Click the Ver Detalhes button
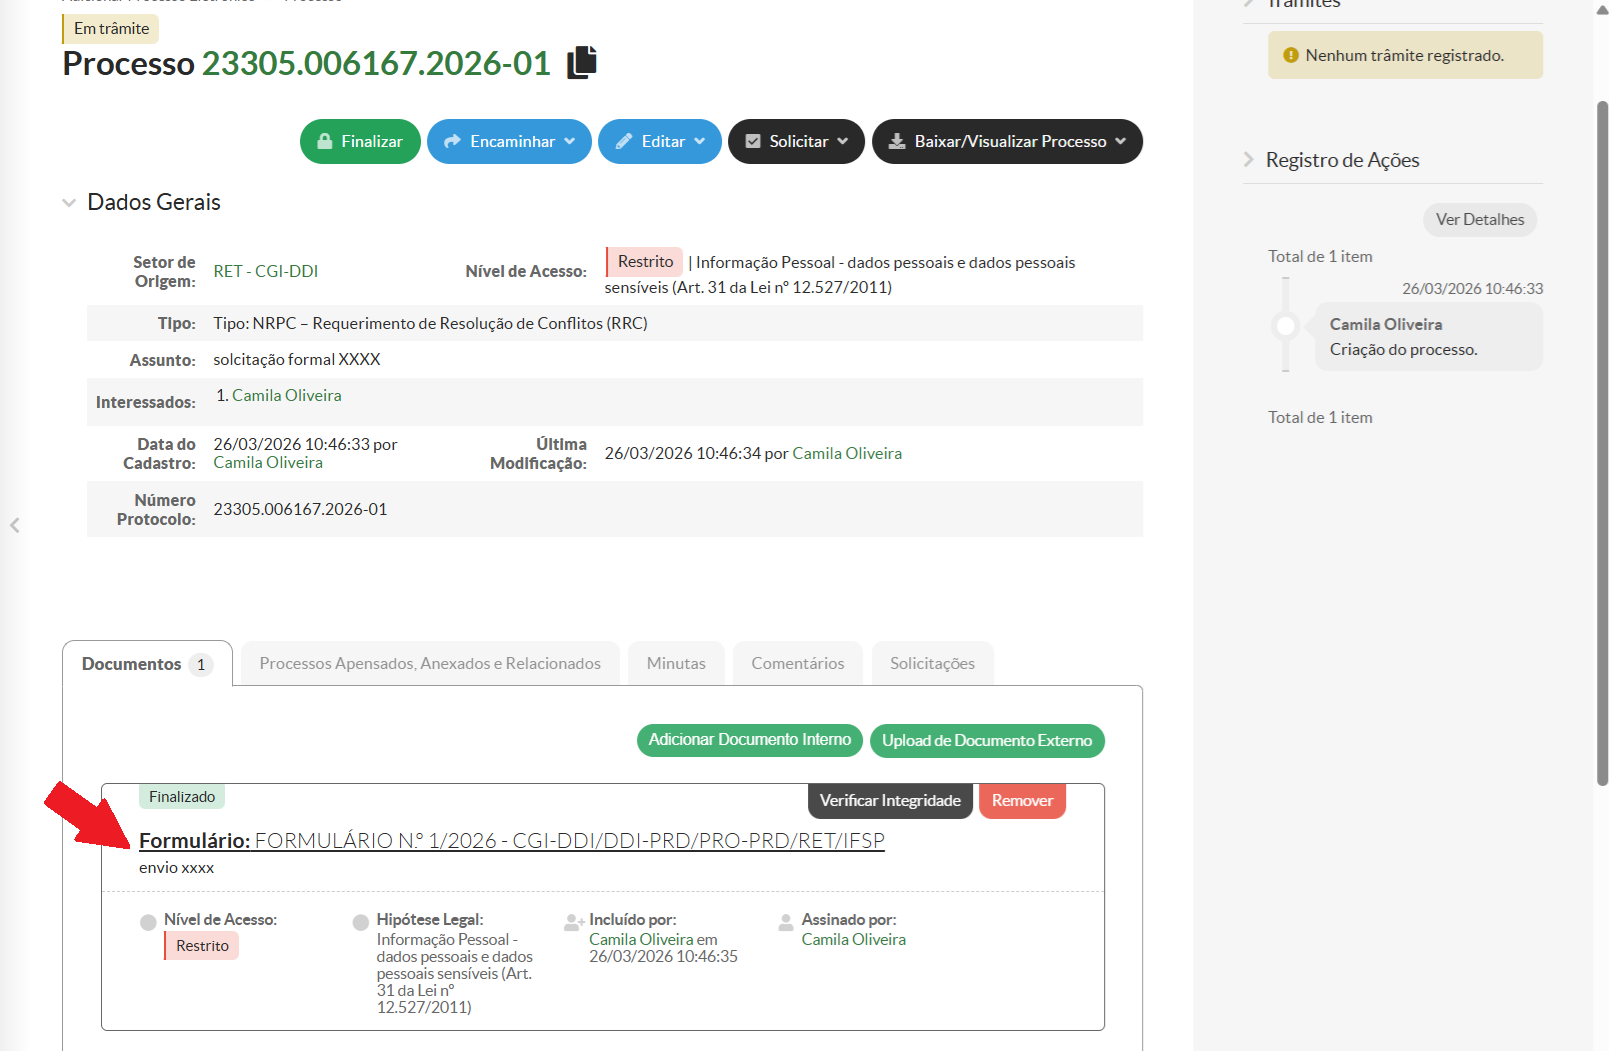Image resolution: width=1609 pixels, height=1051 pixels. [x=1479, y=220]
